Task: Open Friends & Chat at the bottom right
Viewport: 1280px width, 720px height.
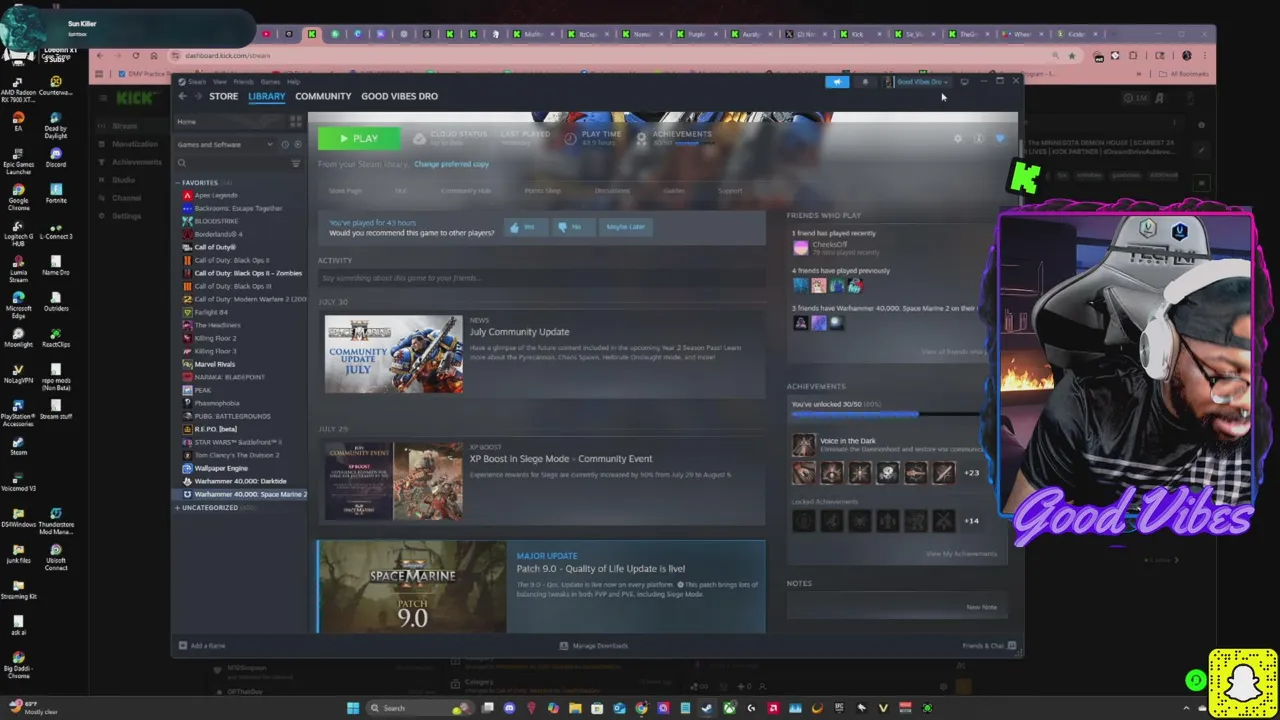Action: pos(988,646)
